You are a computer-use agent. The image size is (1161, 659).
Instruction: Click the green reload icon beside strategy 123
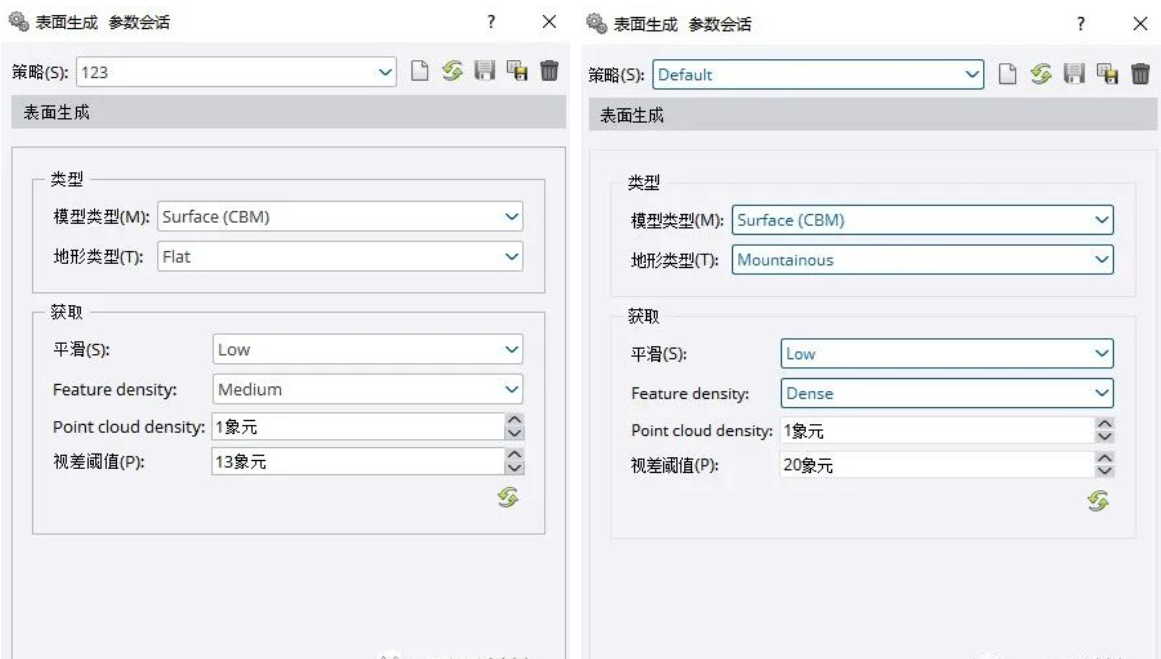(x=453, y=71)
